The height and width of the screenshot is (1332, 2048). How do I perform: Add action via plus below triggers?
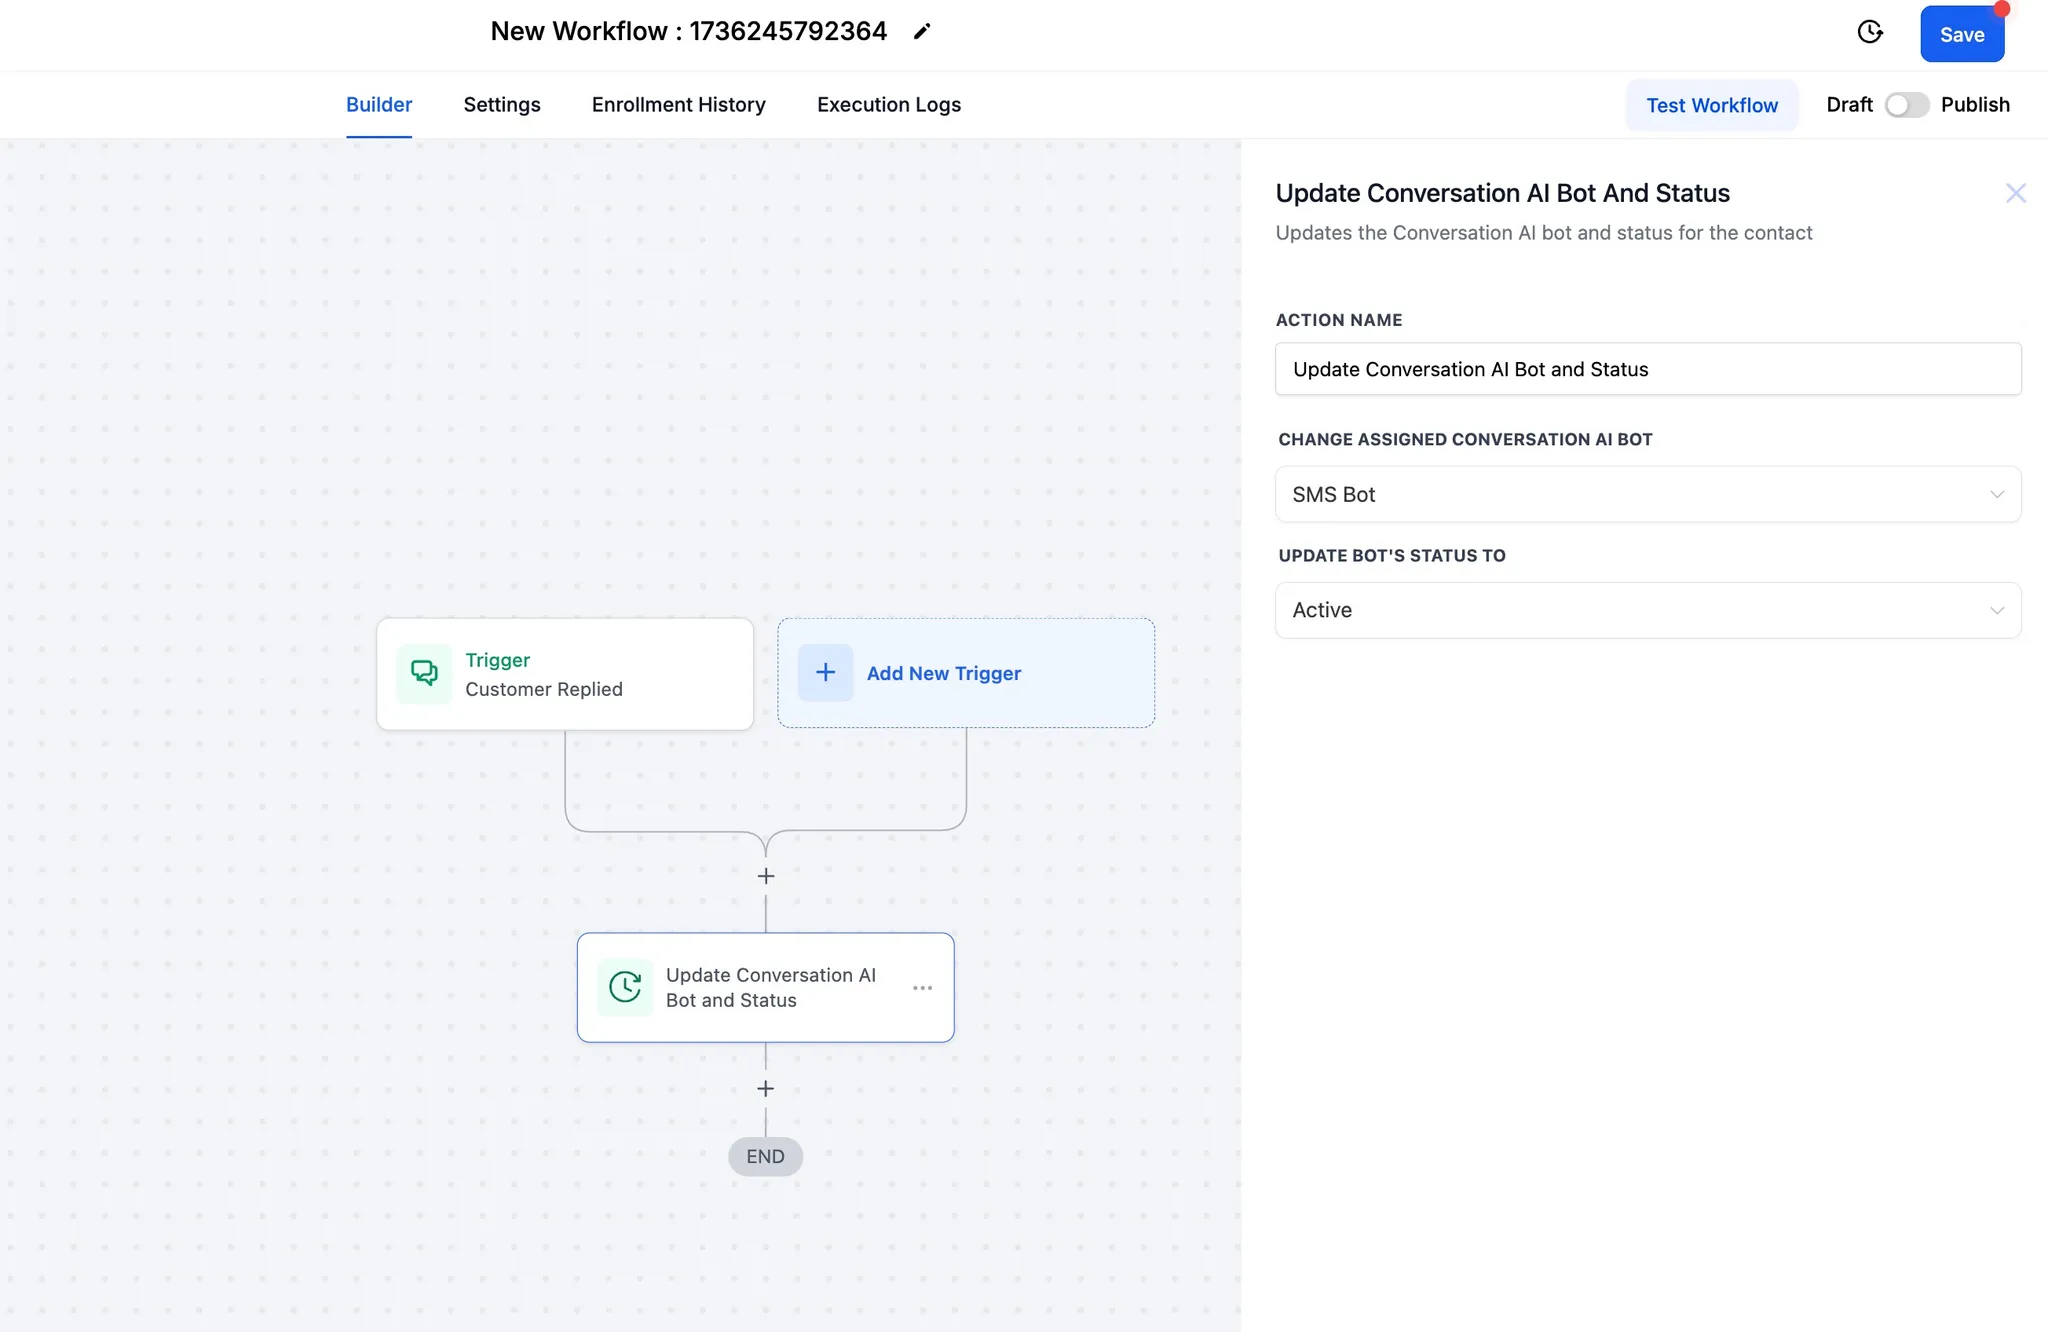click(766, 876)
